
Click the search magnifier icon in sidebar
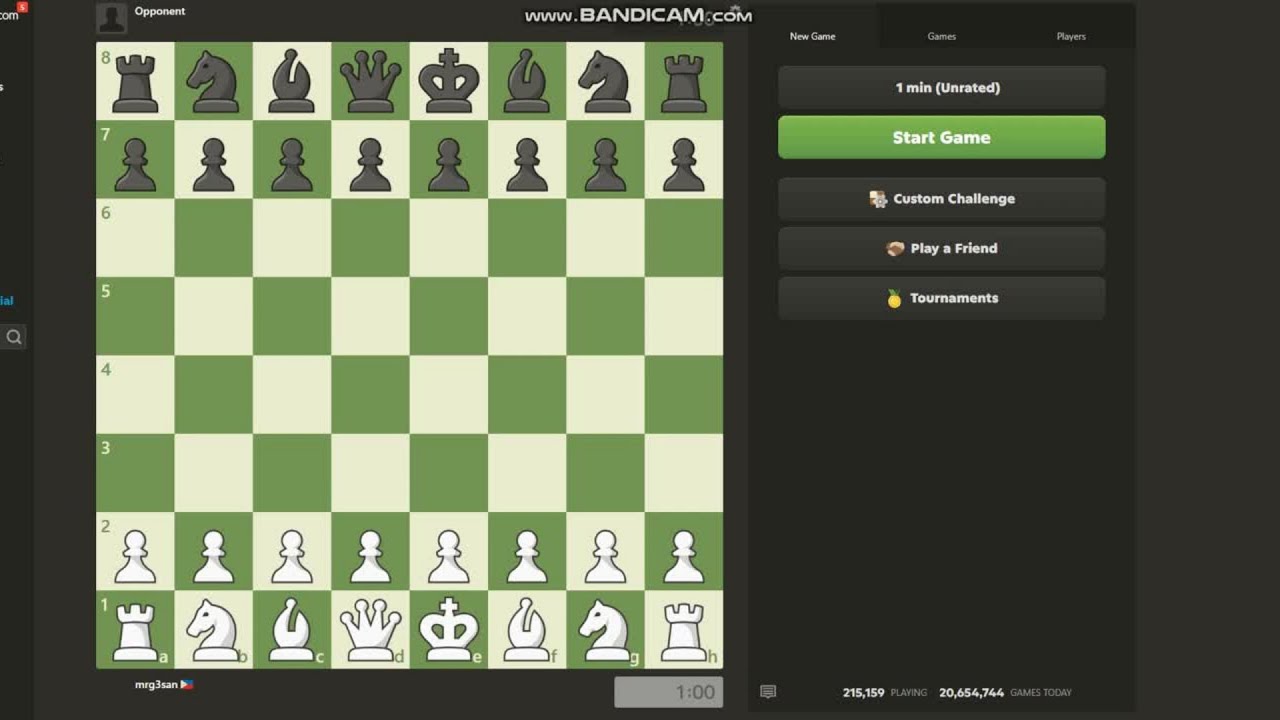[x=14, y=337]
